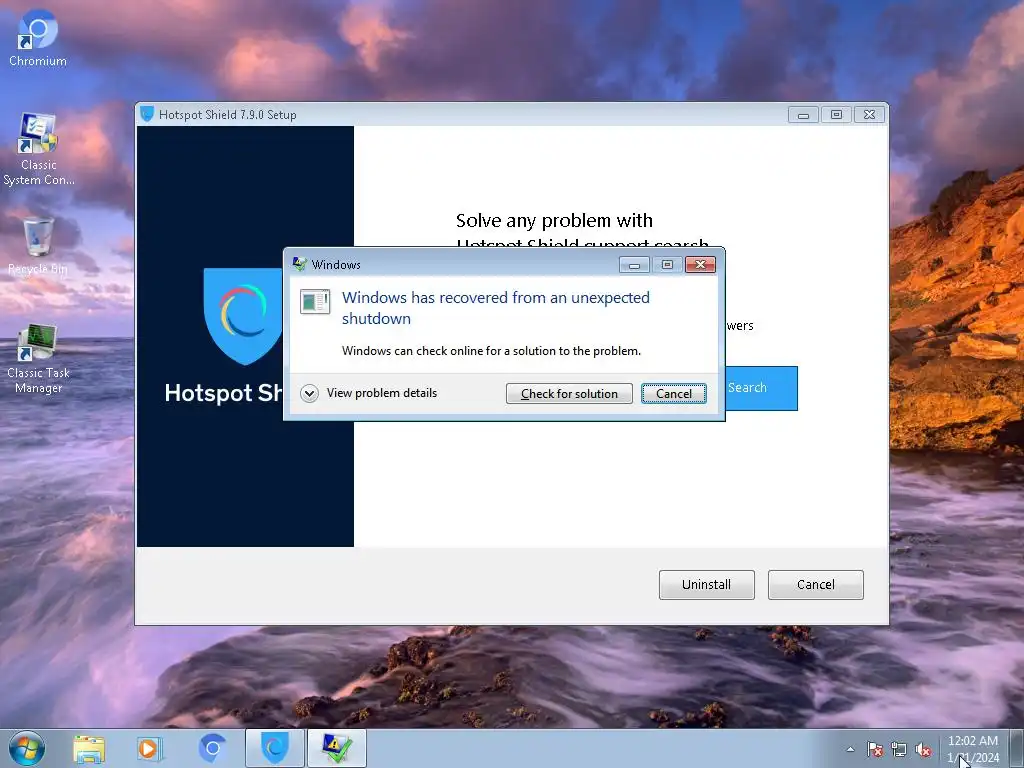Image resolution: width=1024 pixels, height=768 pixels.
Task: Click "Windows can check online" text
Action: [x=491, y=351]
